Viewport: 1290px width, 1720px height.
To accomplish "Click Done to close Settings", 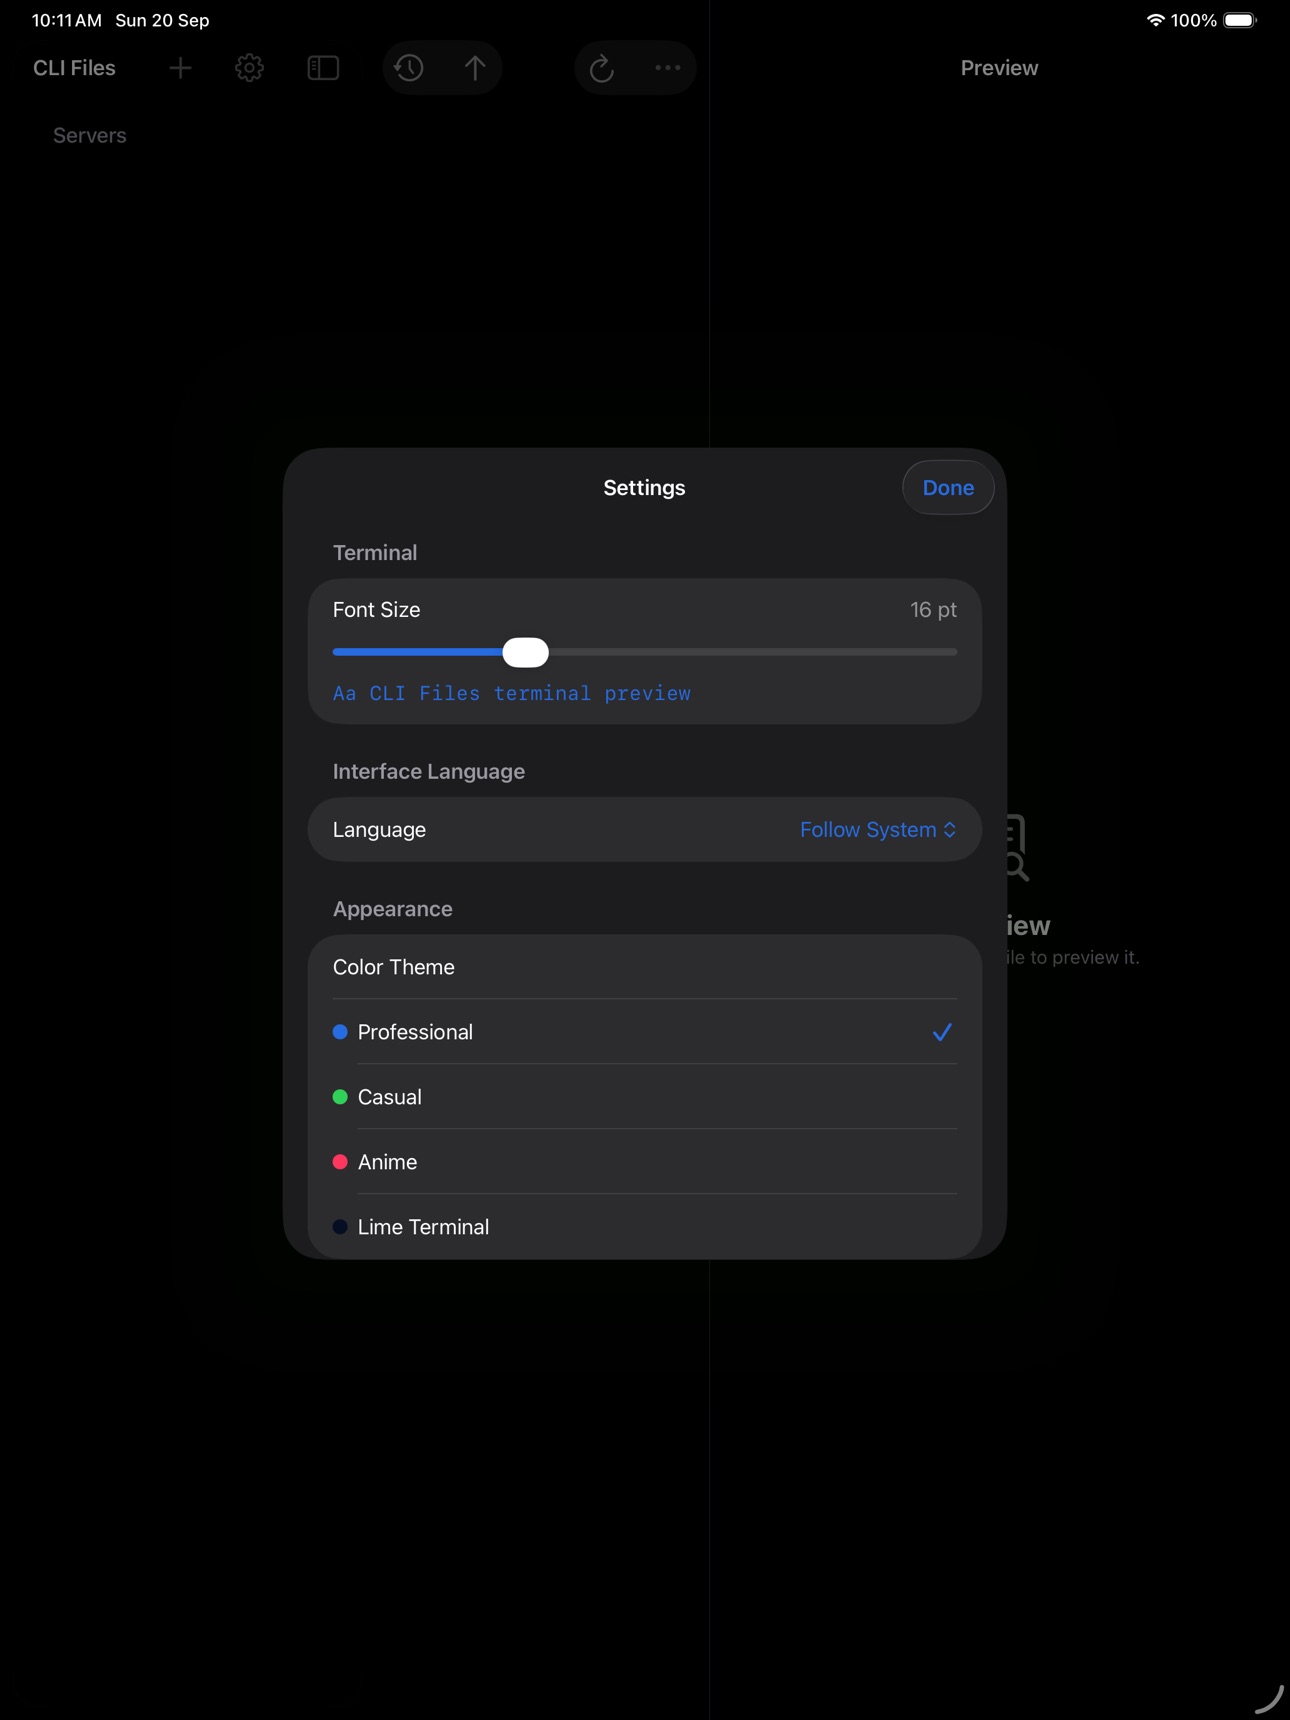I will click(x=948, y=488).
